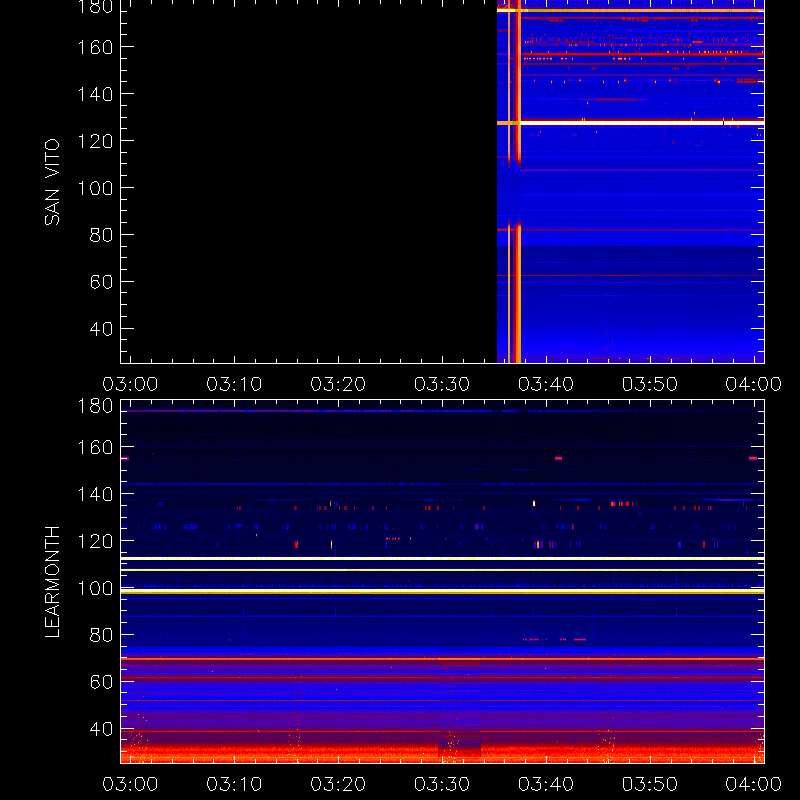The image size is (800, 800).
Task: Click 03:10 time label under San Vito plot
Action: click(x=234, y=384)
